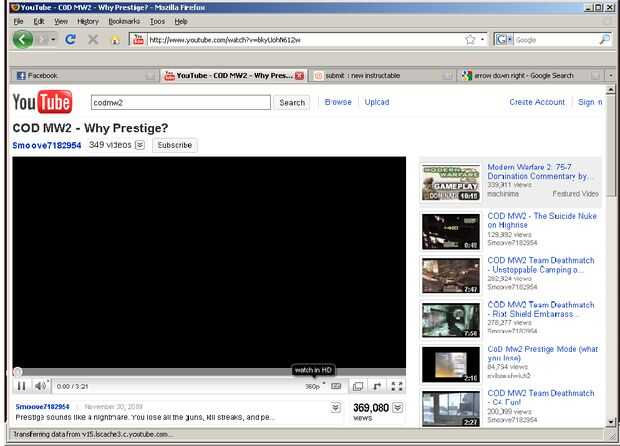Open CoD Mw2 Prestige Mode title link

click(x=542, y=353)
